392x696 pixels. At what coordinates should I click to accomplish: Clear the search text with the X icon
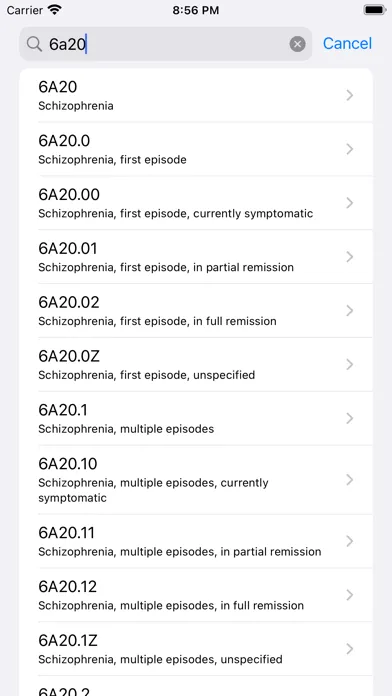click(x=297, y=44)
